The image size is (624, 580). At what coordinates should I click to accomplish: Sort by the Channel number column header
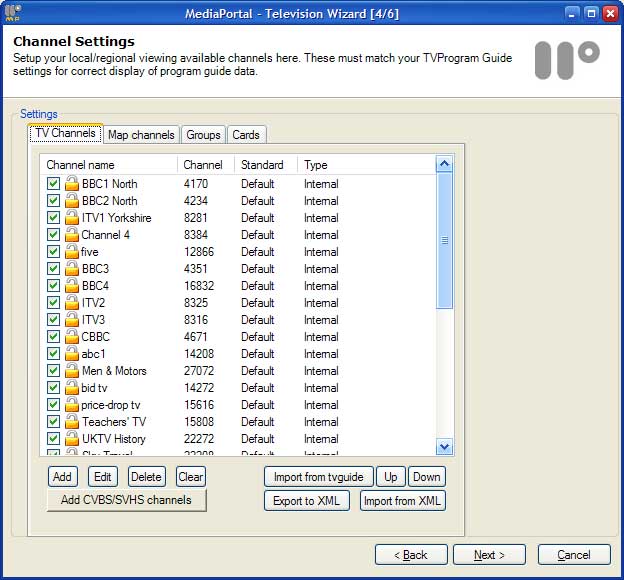205,165
